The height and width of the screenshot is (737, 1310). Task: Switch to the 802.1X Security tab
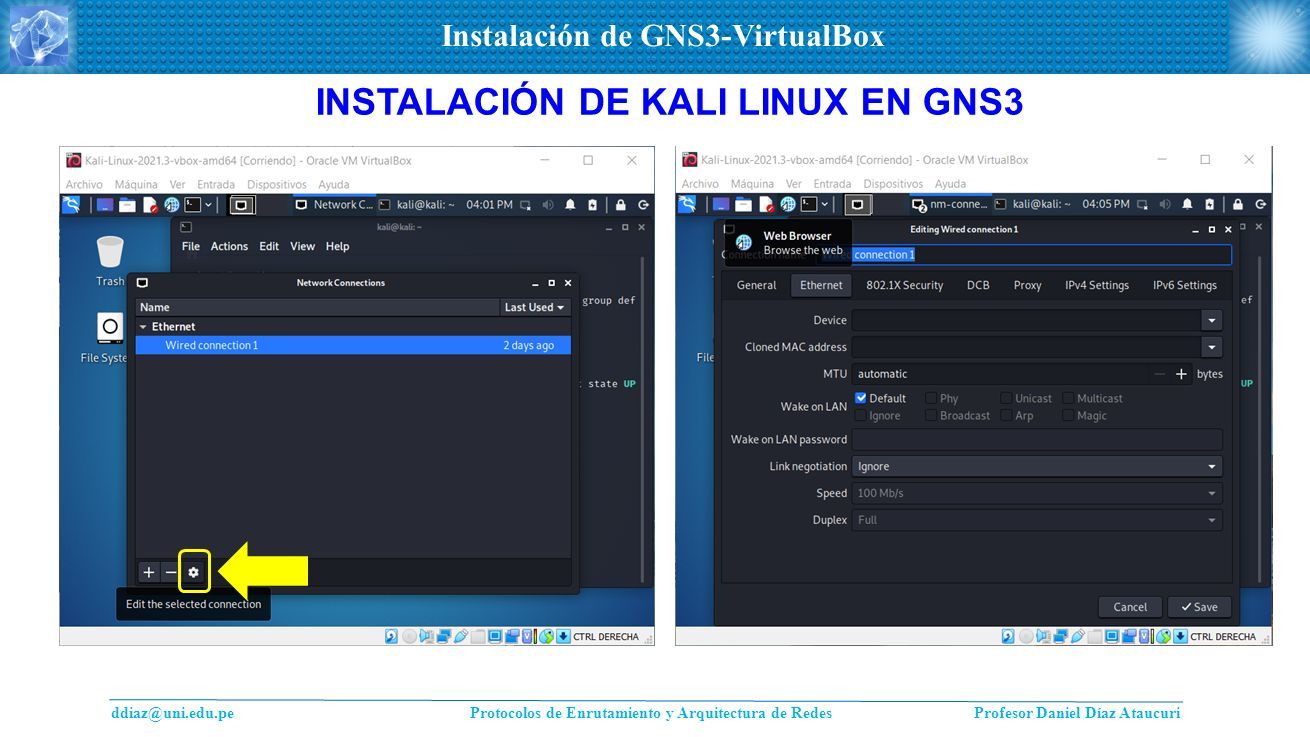coord(904,285)
